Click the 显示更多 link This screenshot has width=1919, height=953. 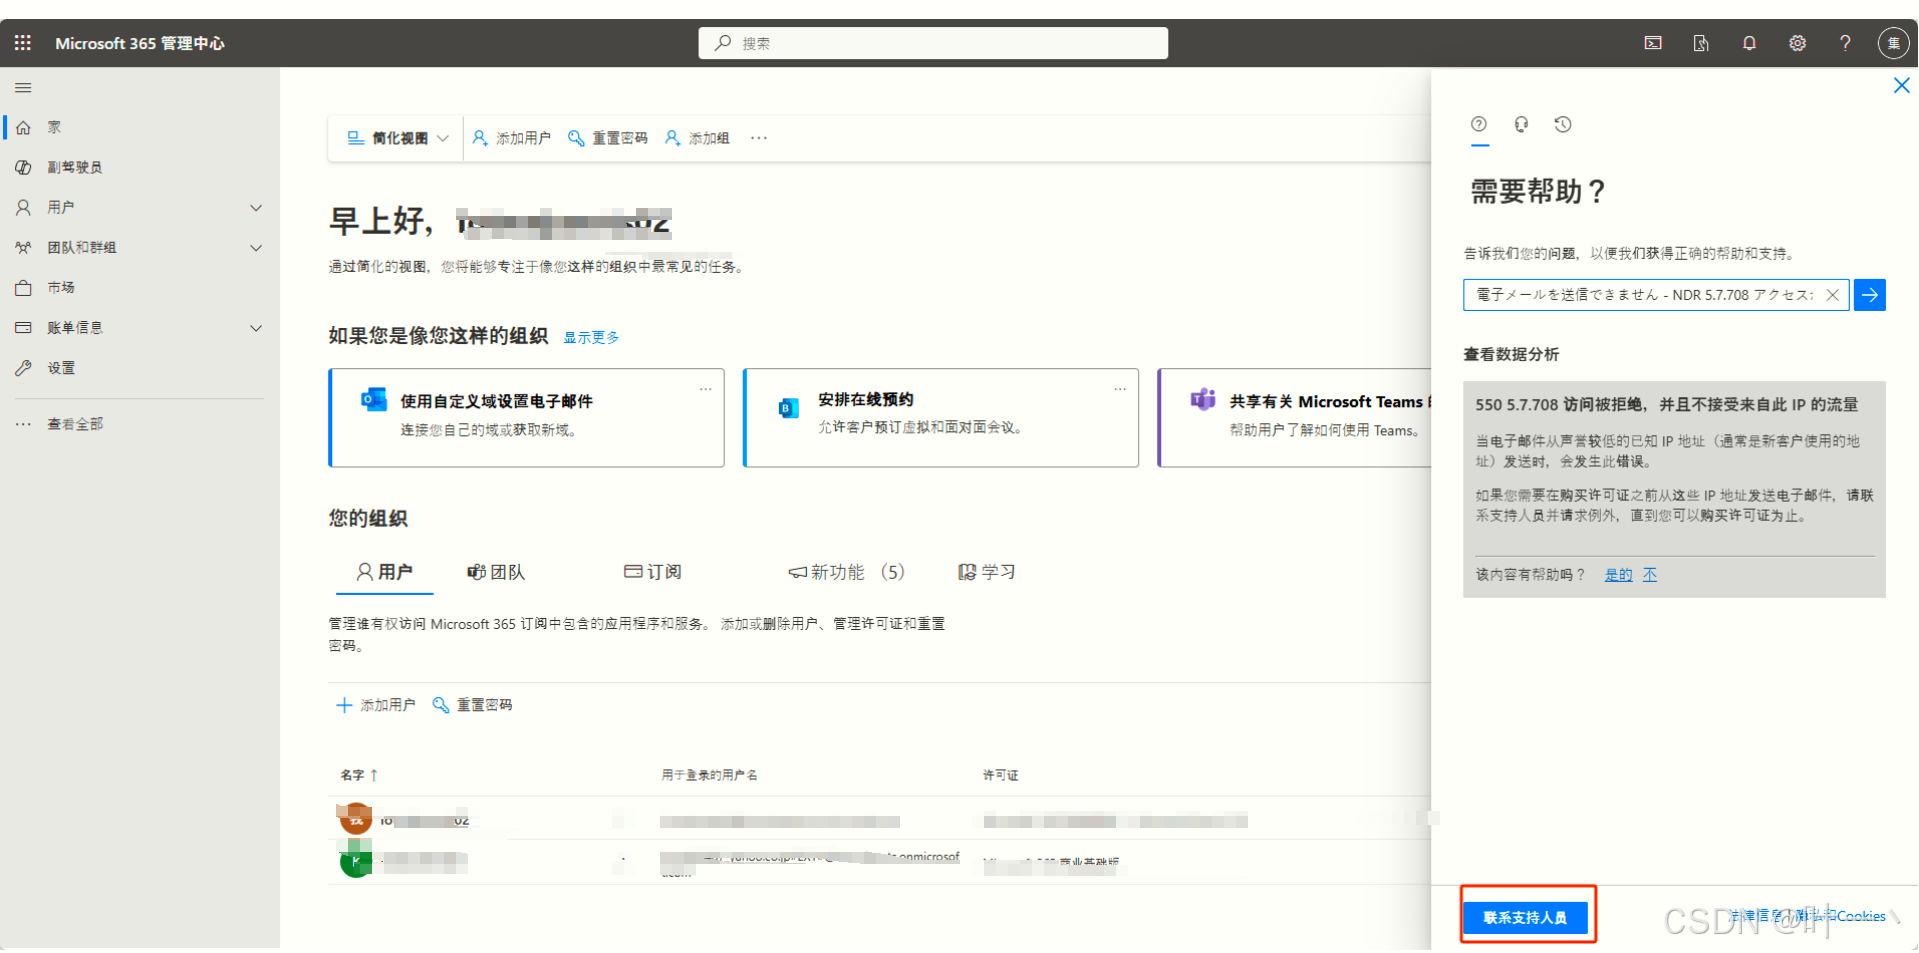591,337
